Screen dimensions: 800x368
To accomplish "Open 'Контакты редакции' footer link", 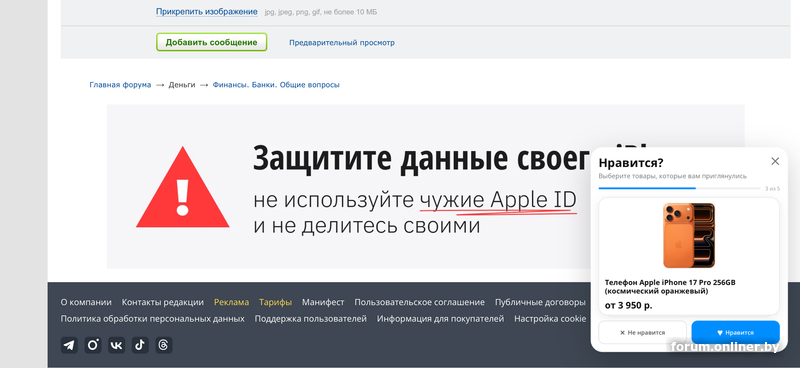I will 163,302.
